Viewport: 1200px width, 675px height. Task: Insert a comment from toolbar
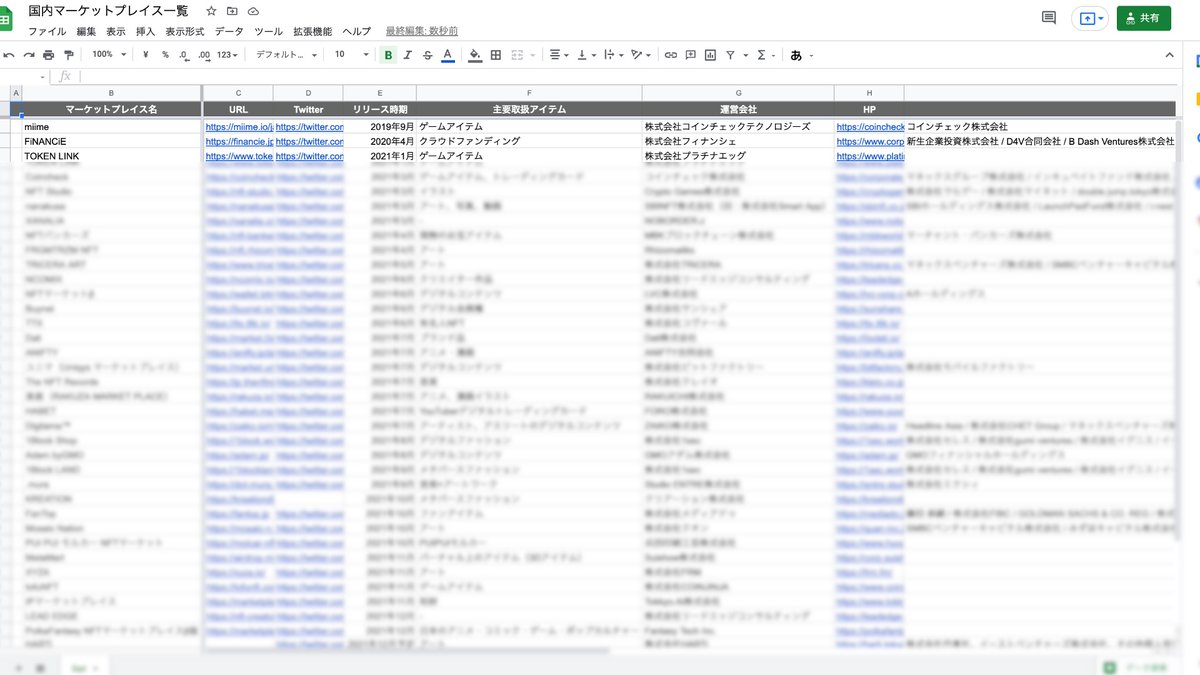click(x=690, y=55)
